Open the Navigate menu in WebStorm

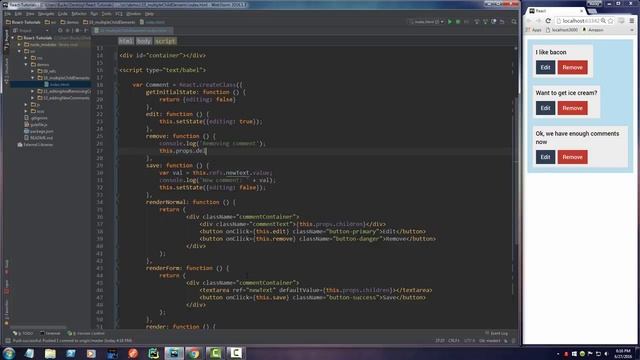pos(46,14)
